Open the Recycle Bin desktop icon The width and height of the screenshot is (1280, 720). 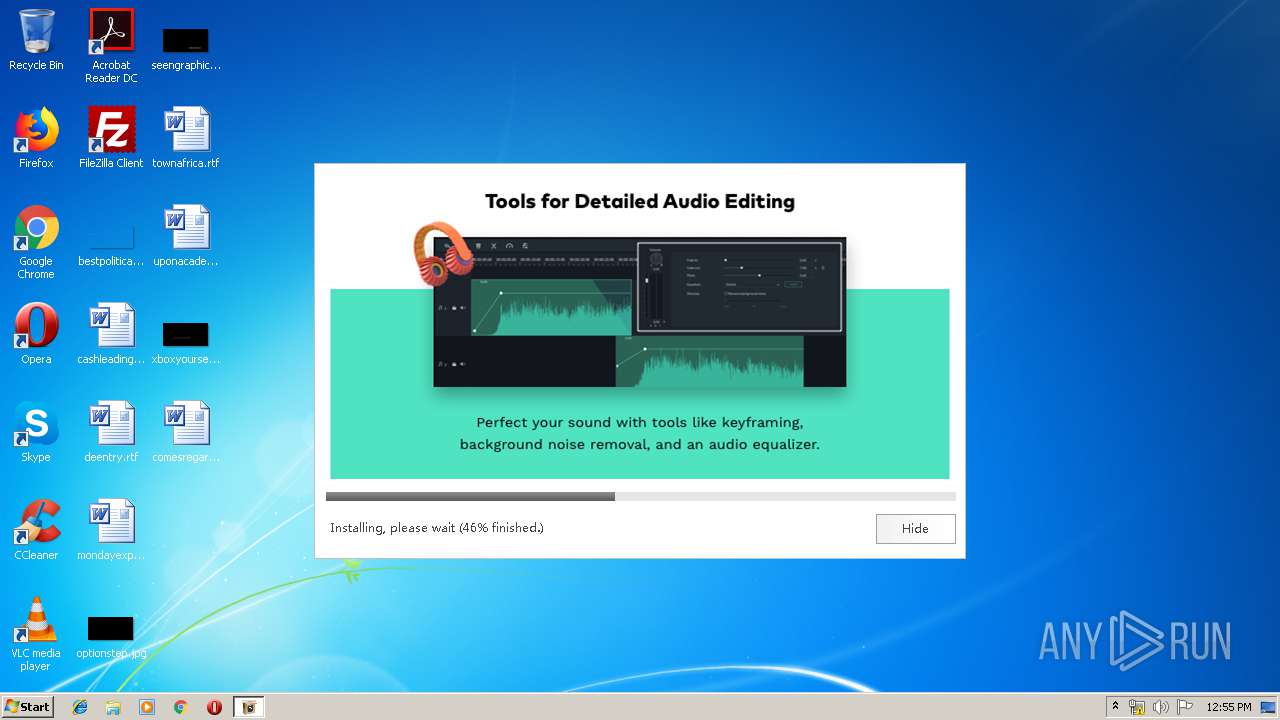coord(36,41)
